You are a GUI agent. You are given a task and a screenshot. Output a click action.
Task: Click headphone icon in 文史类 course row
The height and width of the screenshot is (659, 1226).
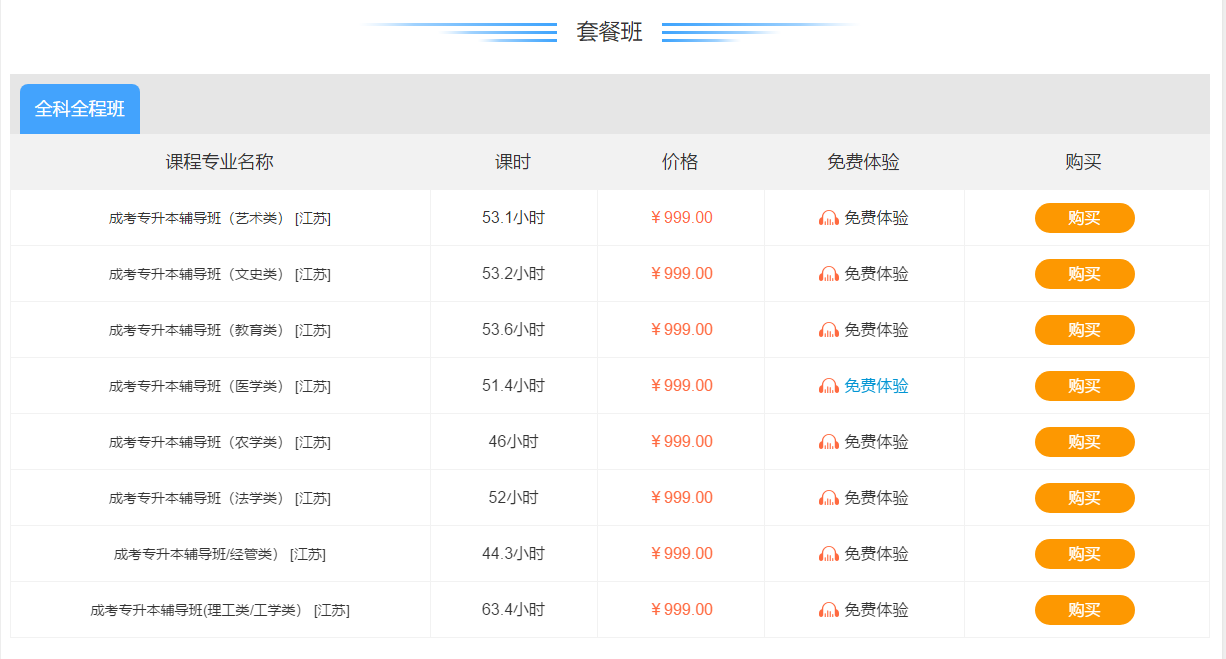point(828,274)
